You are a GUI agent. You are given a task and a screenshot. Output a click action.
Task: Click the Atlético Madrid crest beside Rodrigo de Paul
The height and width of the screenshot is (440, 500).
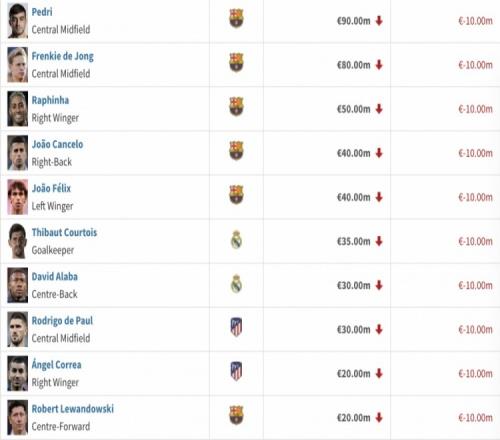pyautogui.click(x=236, y=327)
